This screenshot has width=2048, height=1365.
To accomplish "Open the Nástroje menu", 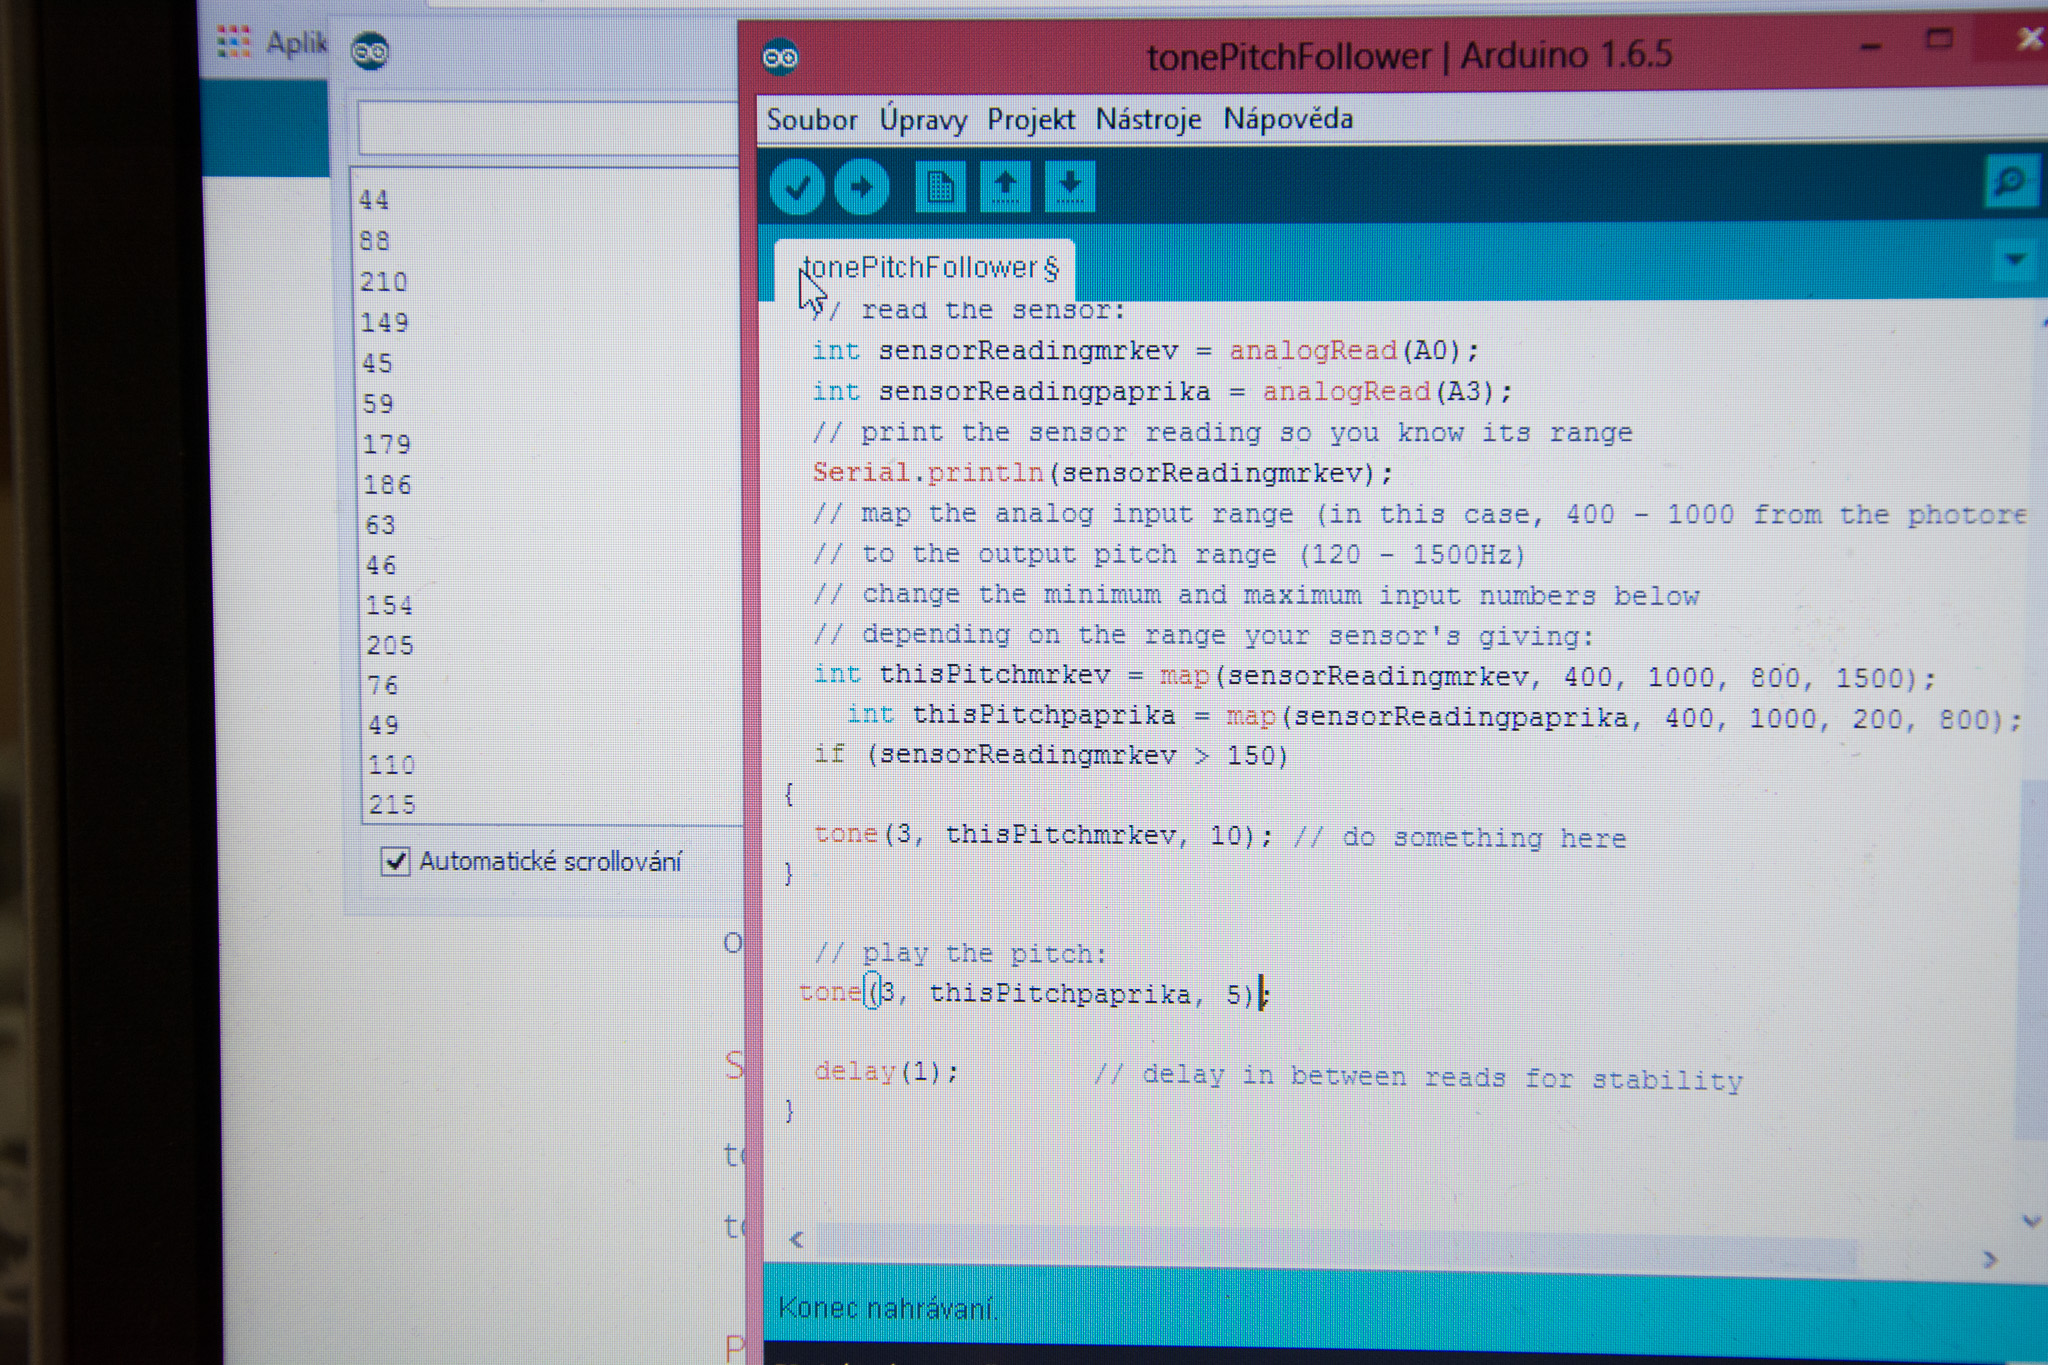I will 1148,120.
